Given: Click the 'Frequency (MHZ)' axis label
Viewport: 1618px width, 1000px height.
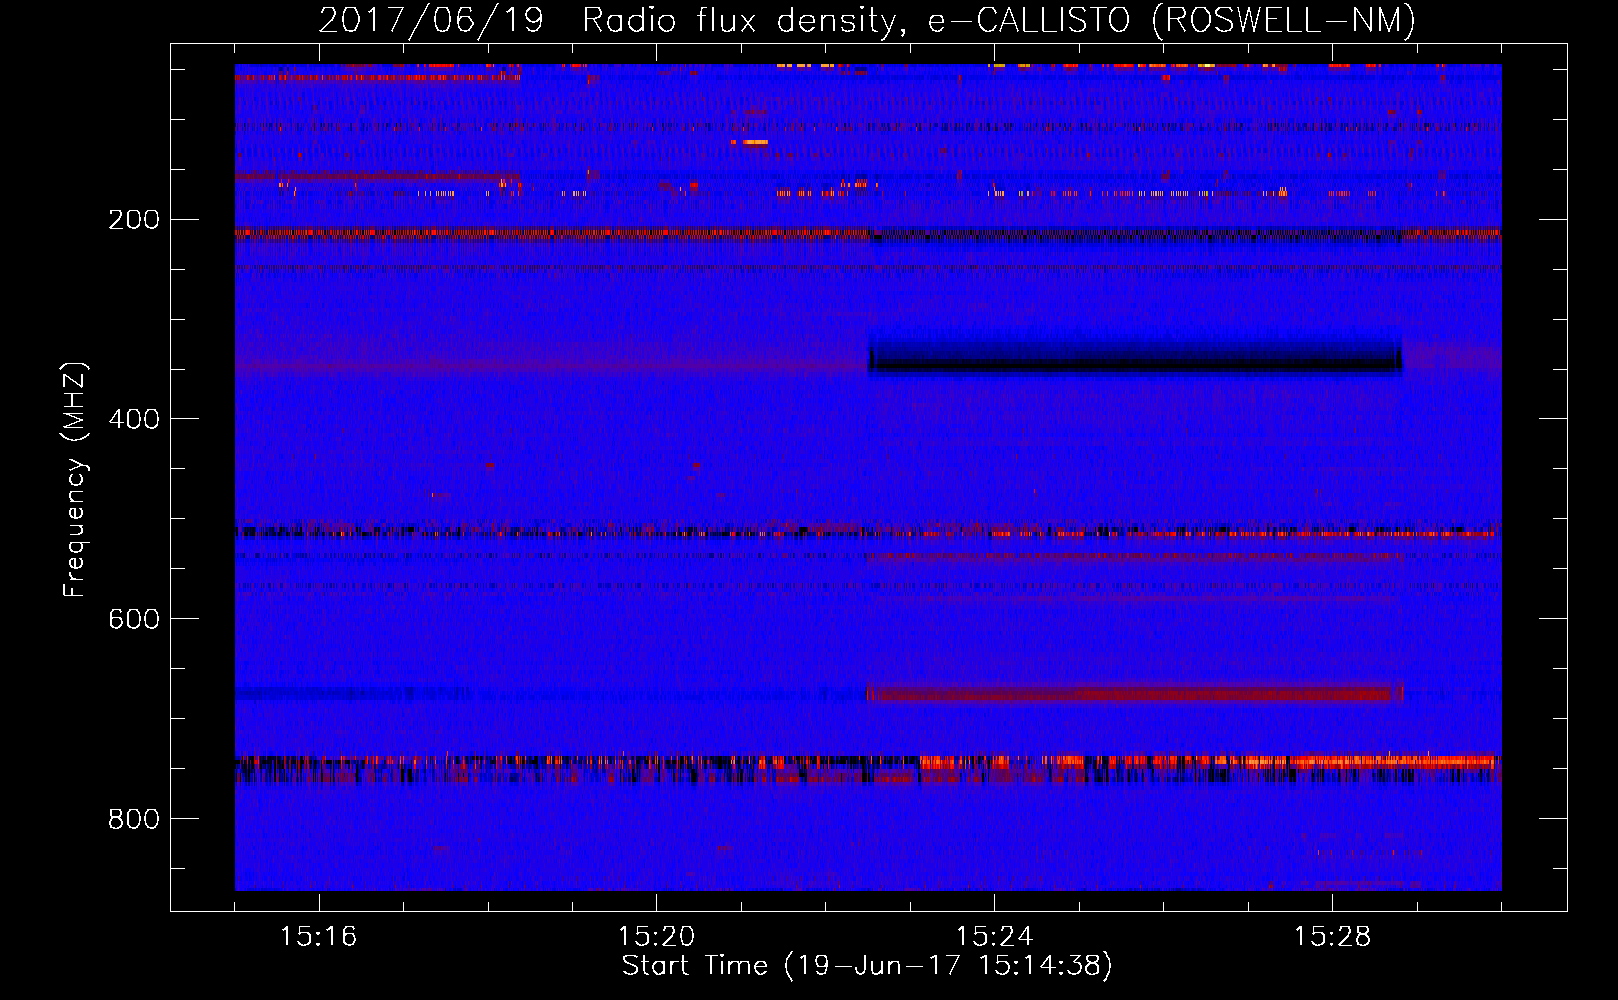Looking at the screenshot, I should point(75,480).
